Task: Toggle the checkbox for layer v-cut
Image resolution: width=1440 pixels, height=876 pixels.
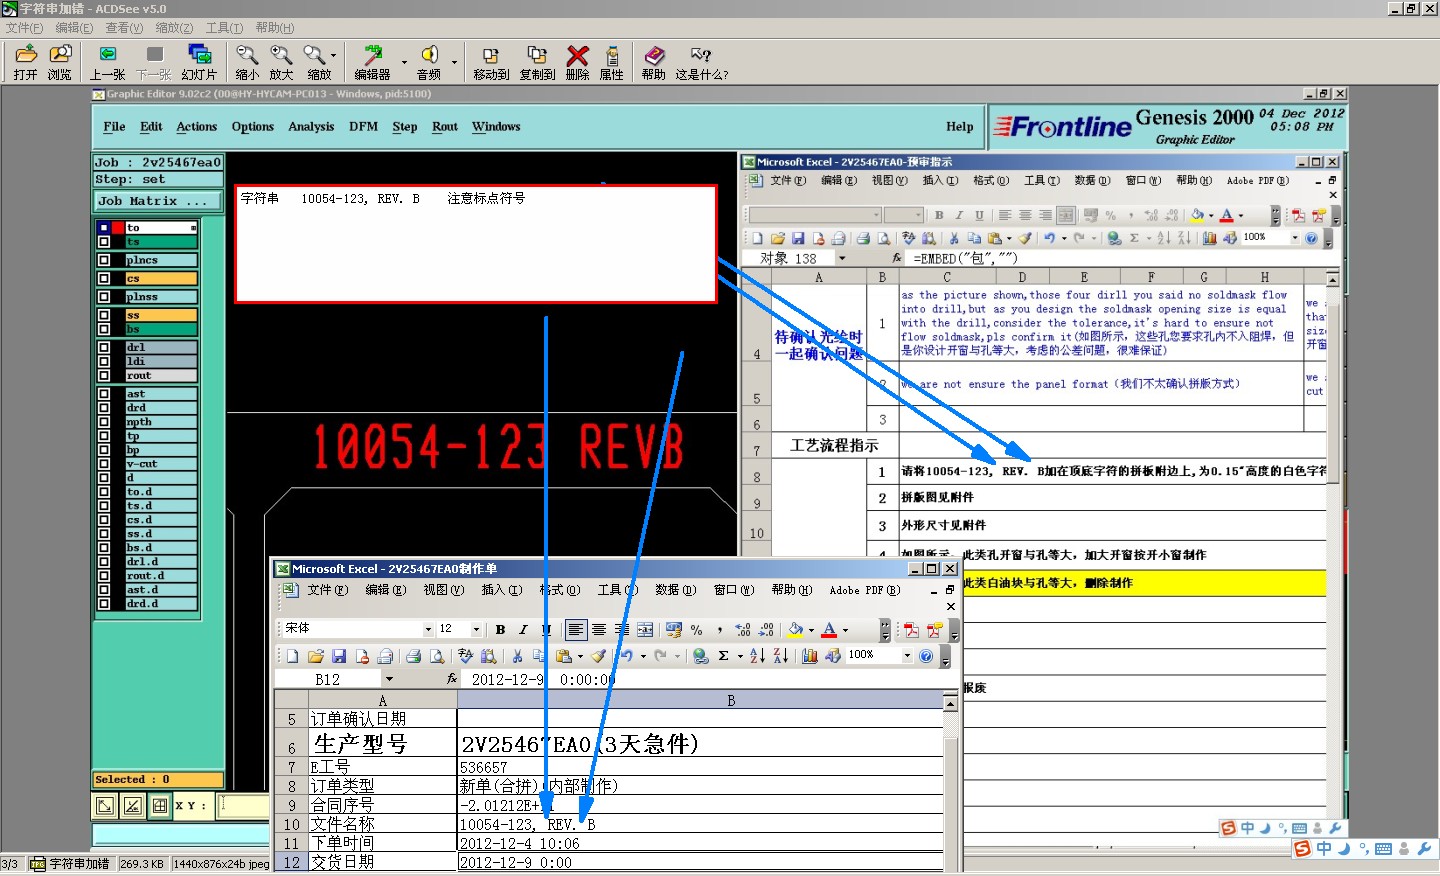Action: pos(104,464)
